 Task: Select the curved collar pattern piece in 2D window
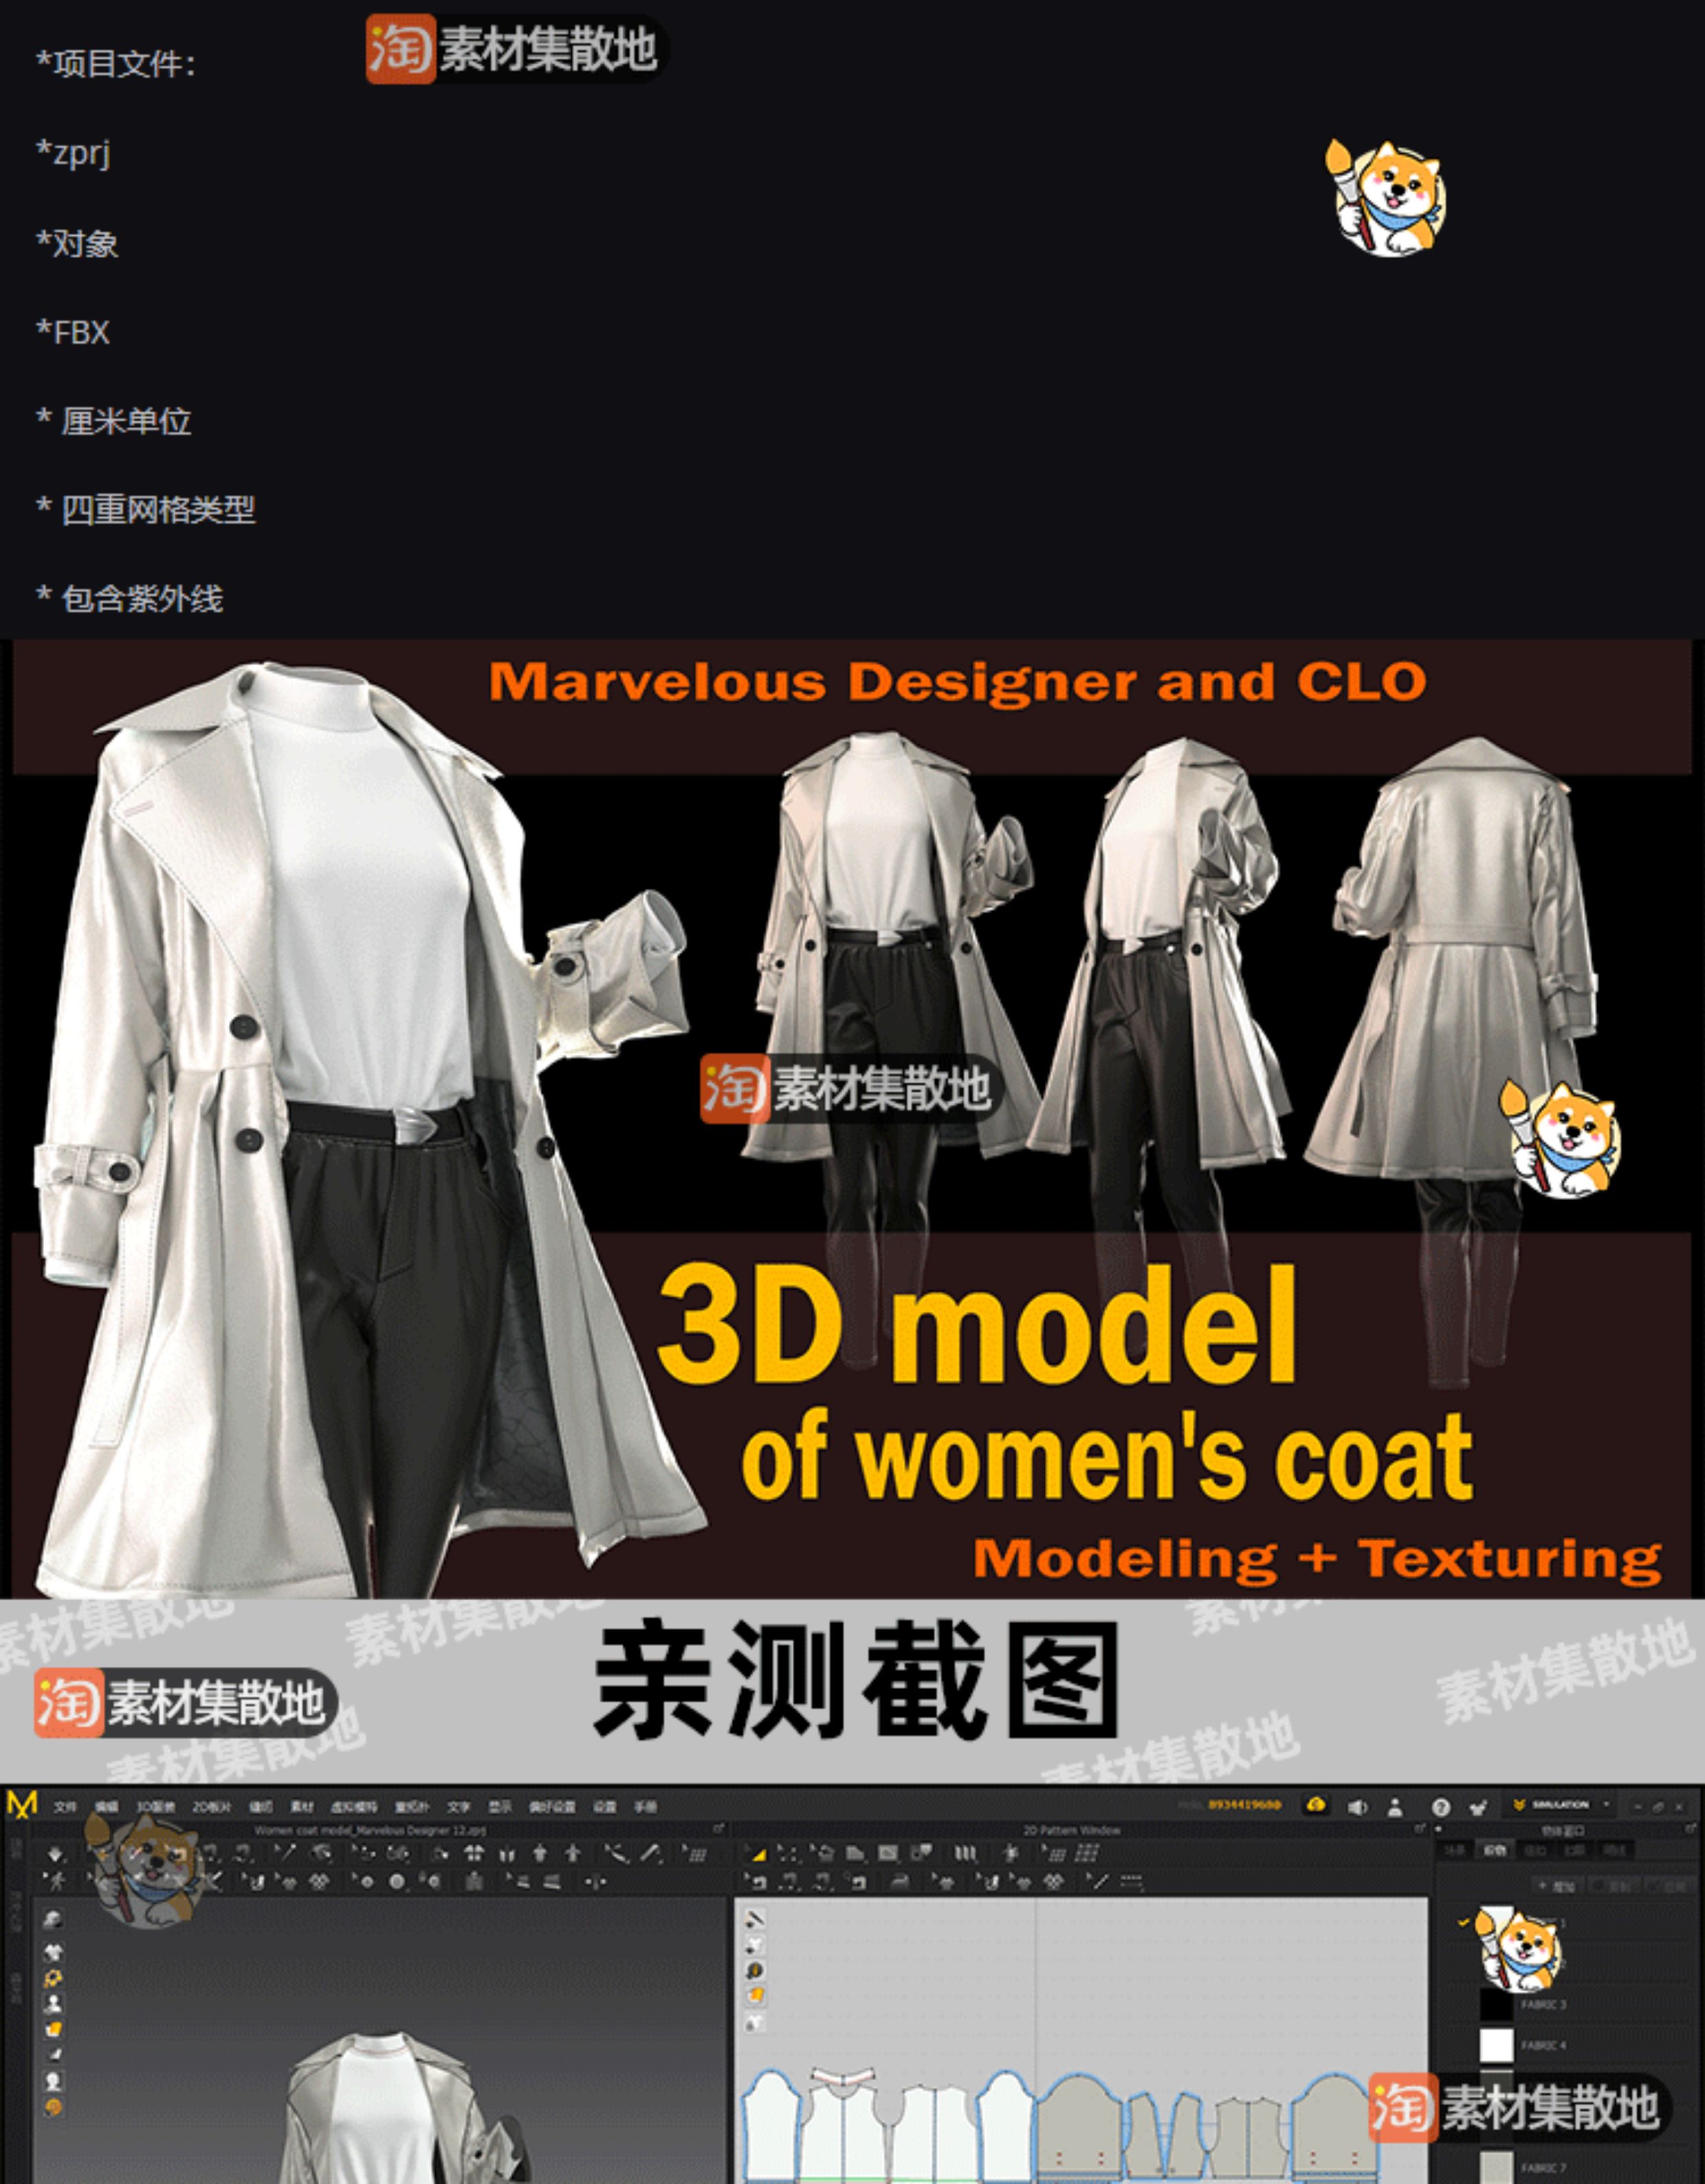coord(843,2076)
